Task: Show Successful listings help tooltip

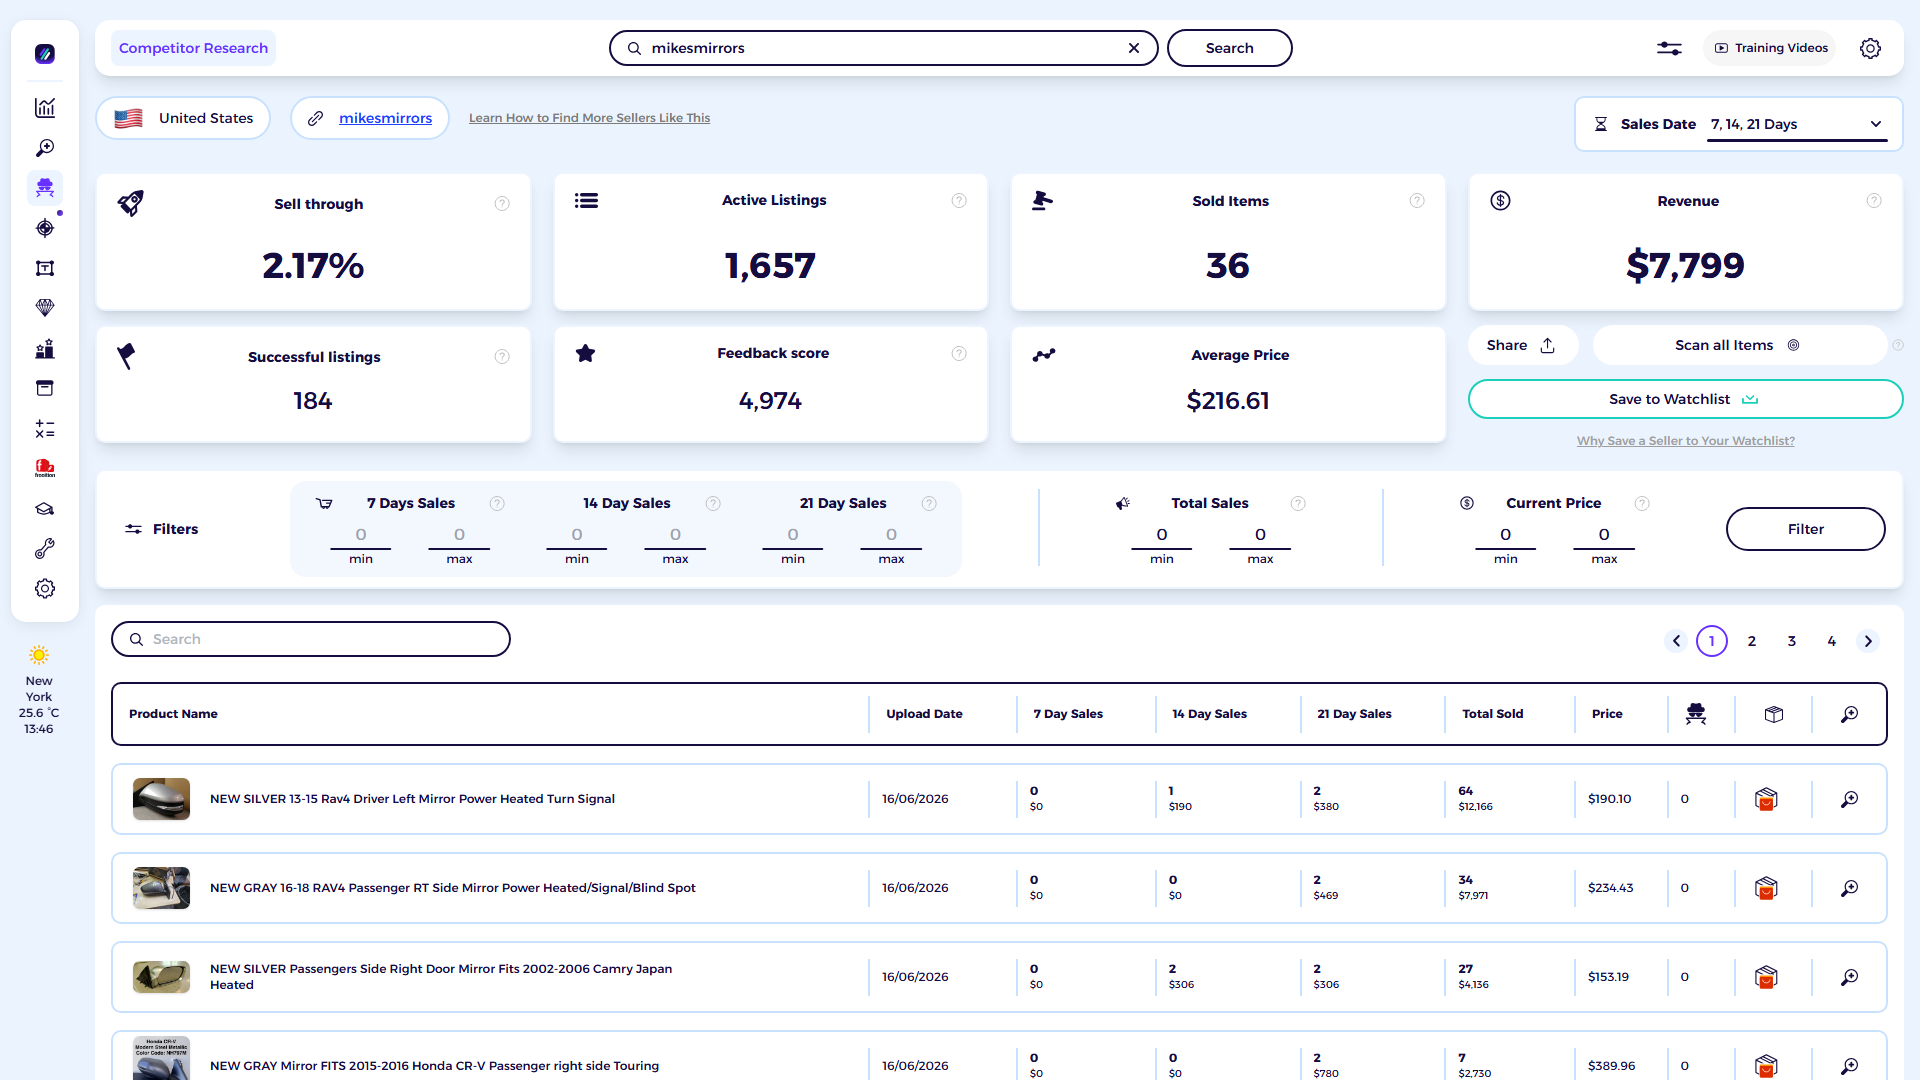Action: (x=502, y=357)
